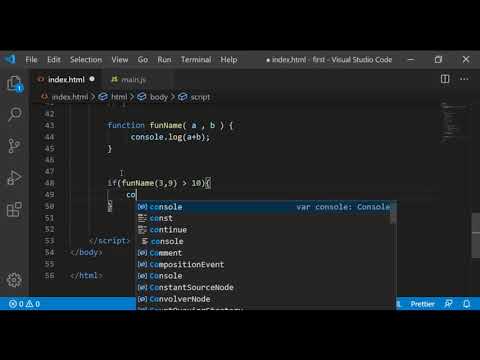Image resolution: width=480 pixels, height=360 pixels.
Task: Select the first console variable suggestion
Action: (x=263, y=207)
